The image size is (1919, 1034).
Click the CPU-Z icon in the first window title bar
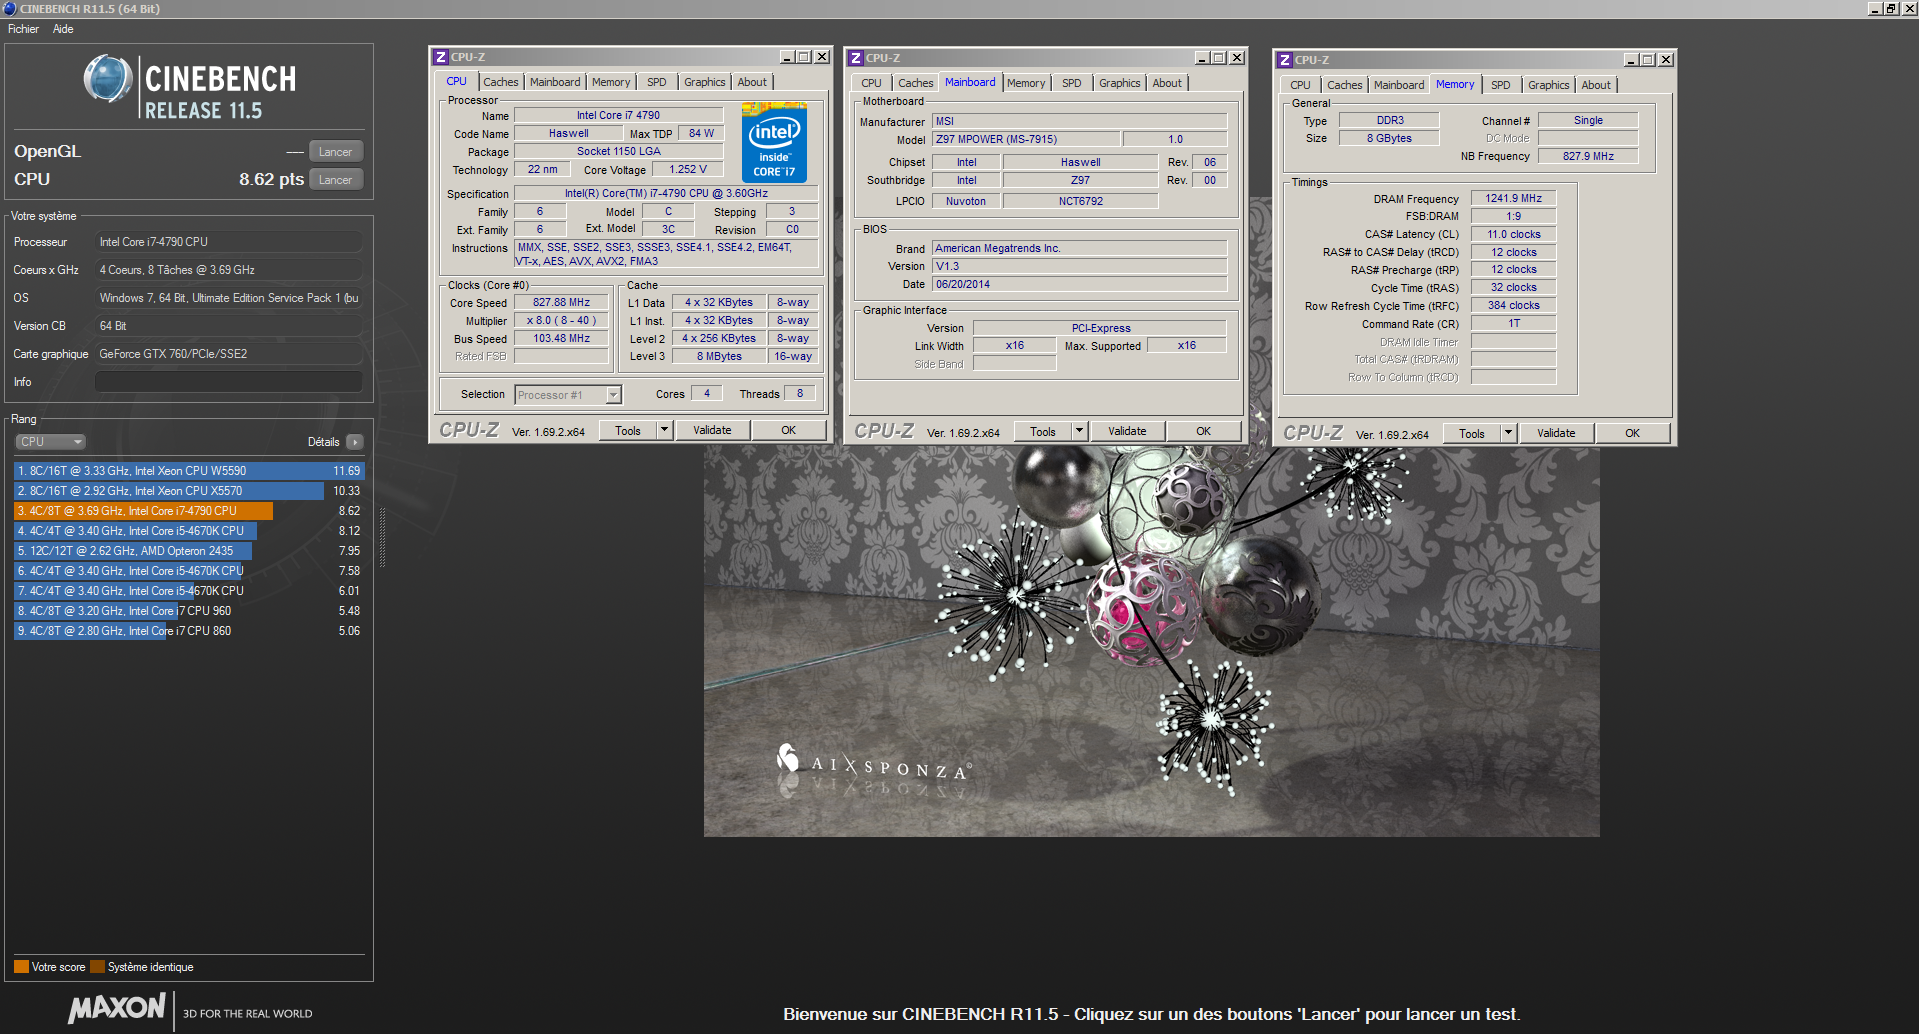point(440,57)
